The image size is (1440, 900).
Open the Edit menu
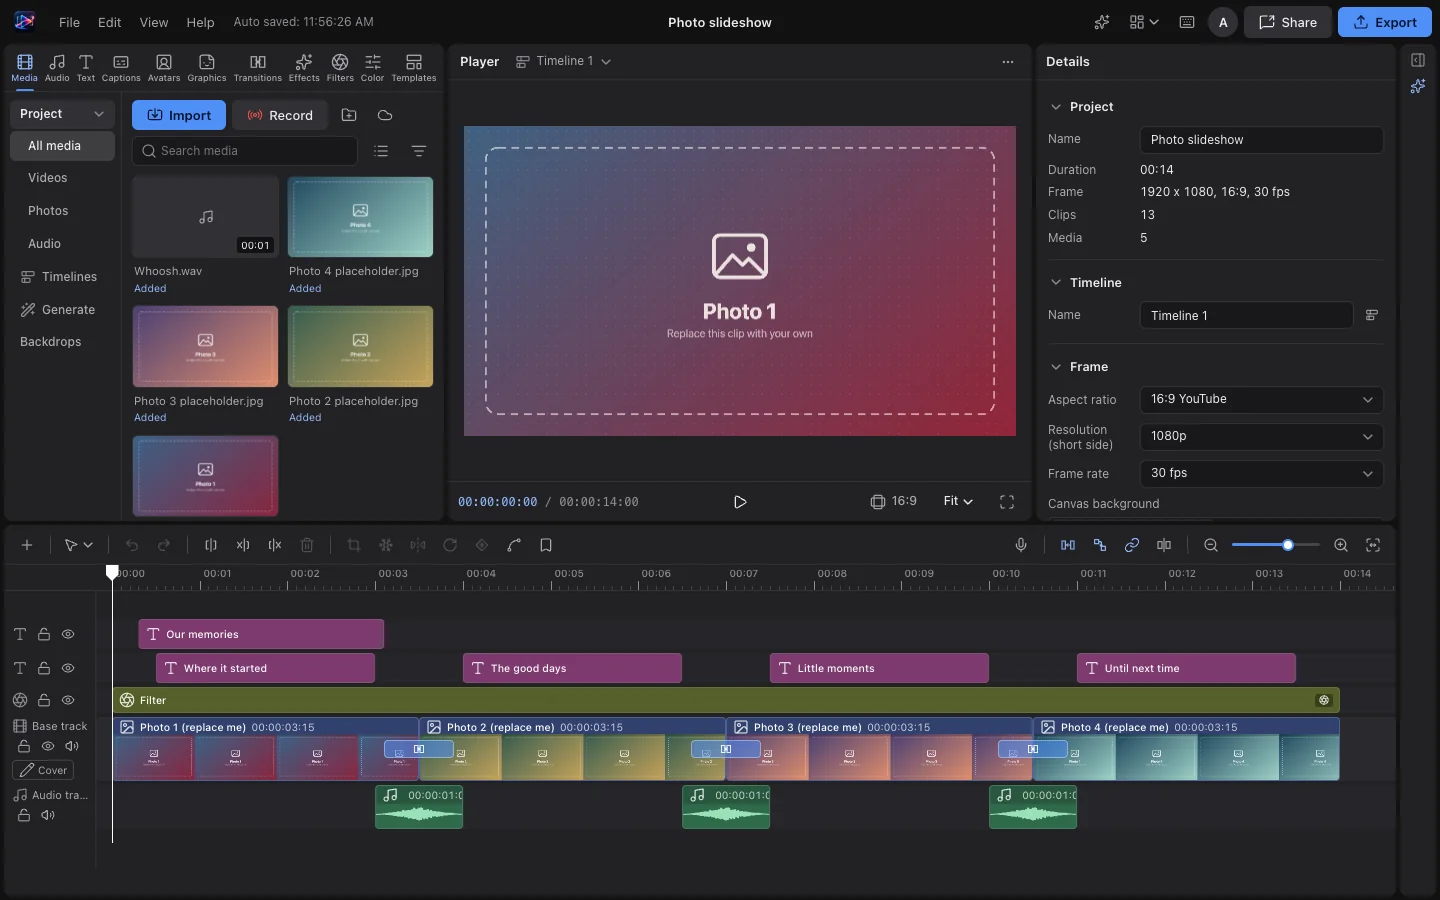pyautogui.click(x=109, y=22)
